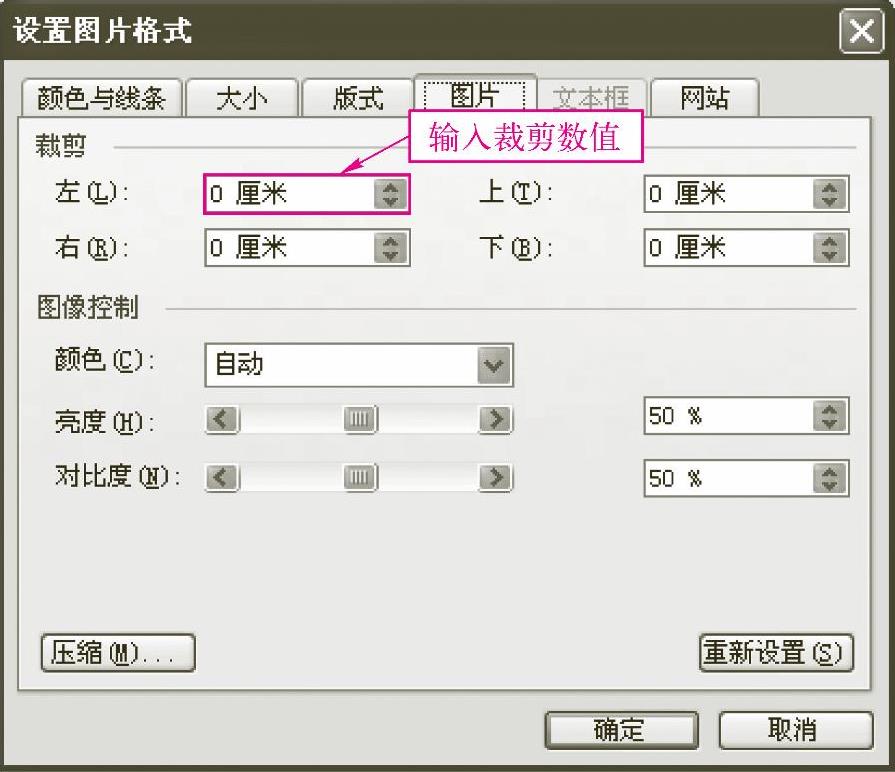895x772 pixels.
Task: Open the 版式 tab
Action: pos(358,98)
